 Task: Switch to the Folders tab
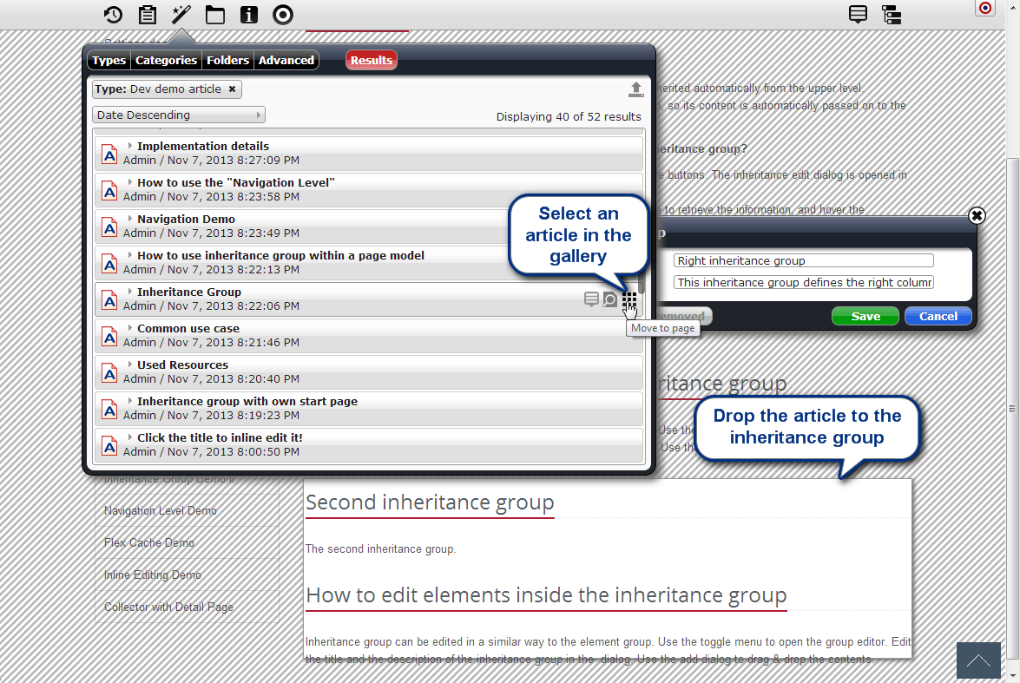click(228, 60)
